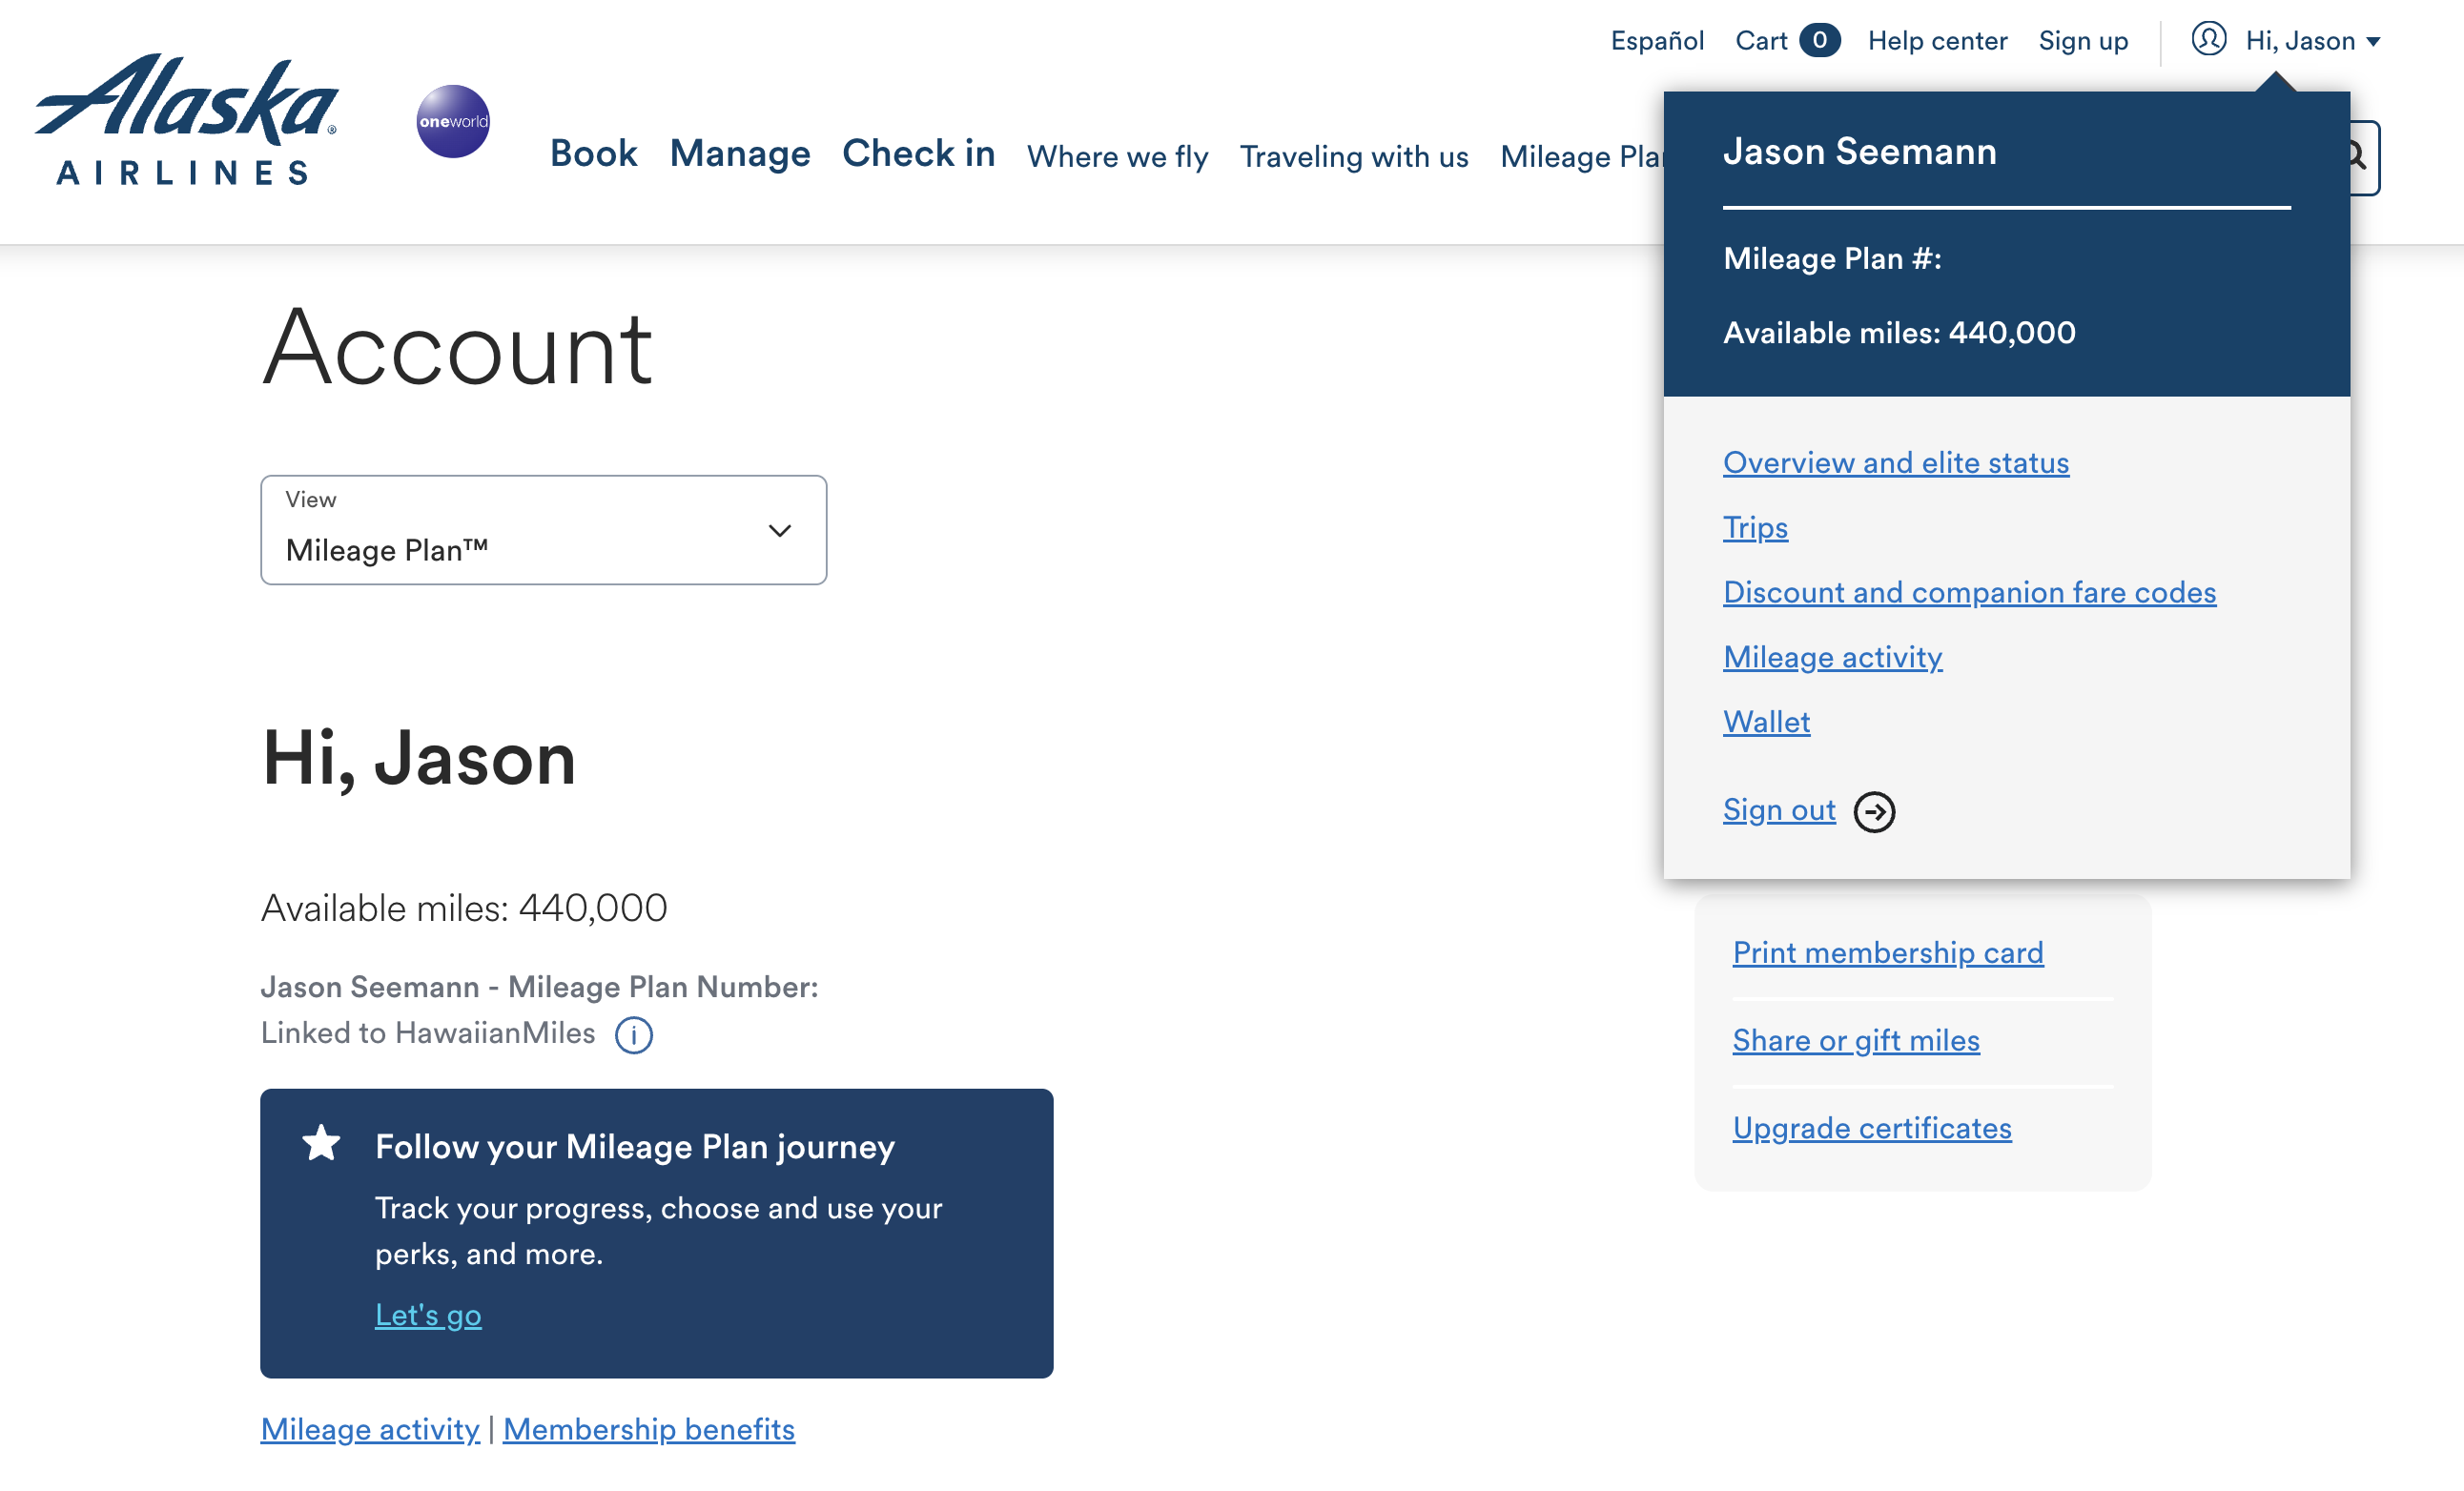The width and height of the screenshot is (2464, 1491).
Task: Switch language to Español
Action: (1657, 41)
